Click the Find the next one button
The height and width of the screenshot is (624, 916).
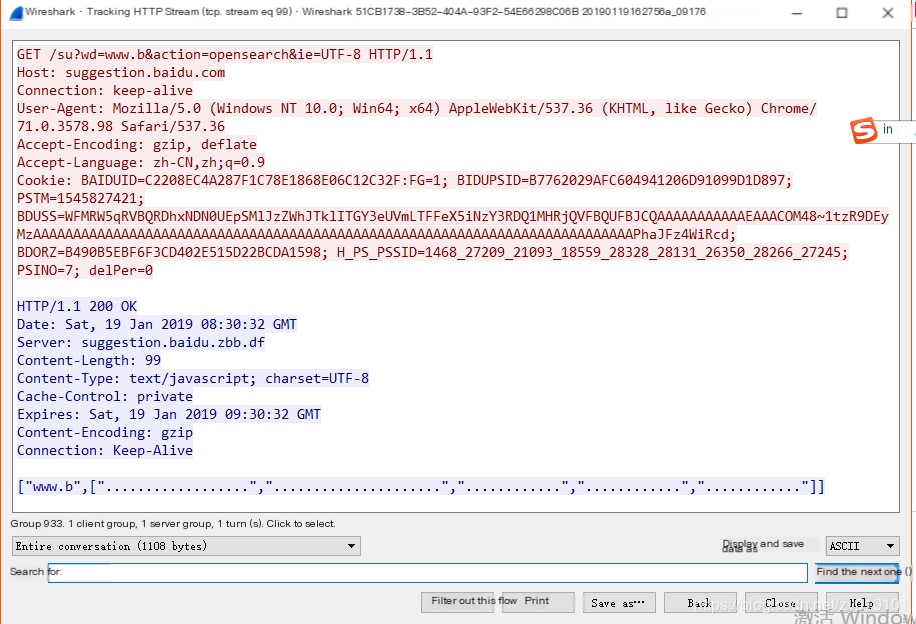(x=857, y=573)
